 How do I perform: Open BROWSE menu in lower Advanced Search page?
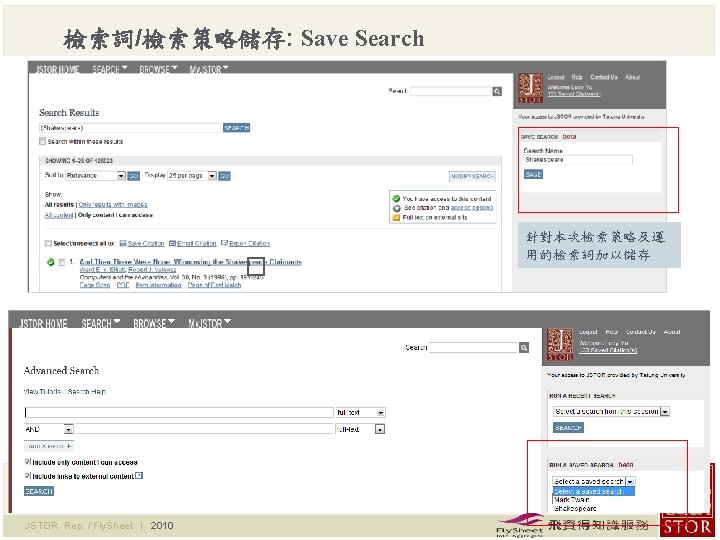coord(154,323)
